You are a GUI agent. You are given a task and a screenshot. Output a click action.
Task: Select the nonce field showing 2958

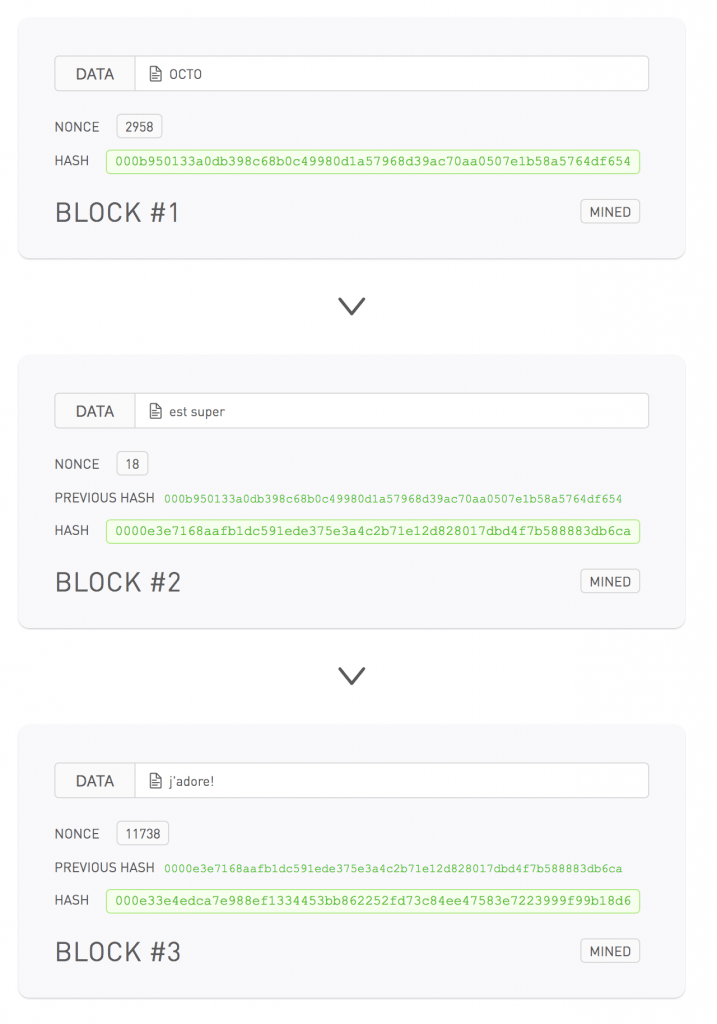click(139, 127)
